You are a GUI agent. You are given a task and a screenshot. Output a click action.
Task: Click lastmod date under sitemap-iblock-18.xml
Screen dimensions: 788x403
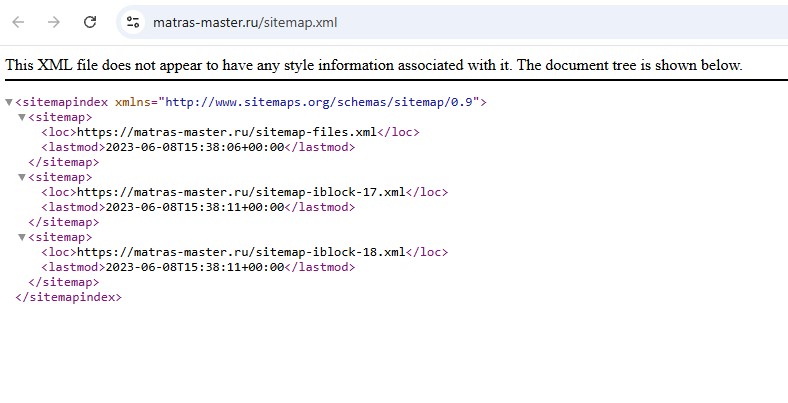click(x=195, y=267)
